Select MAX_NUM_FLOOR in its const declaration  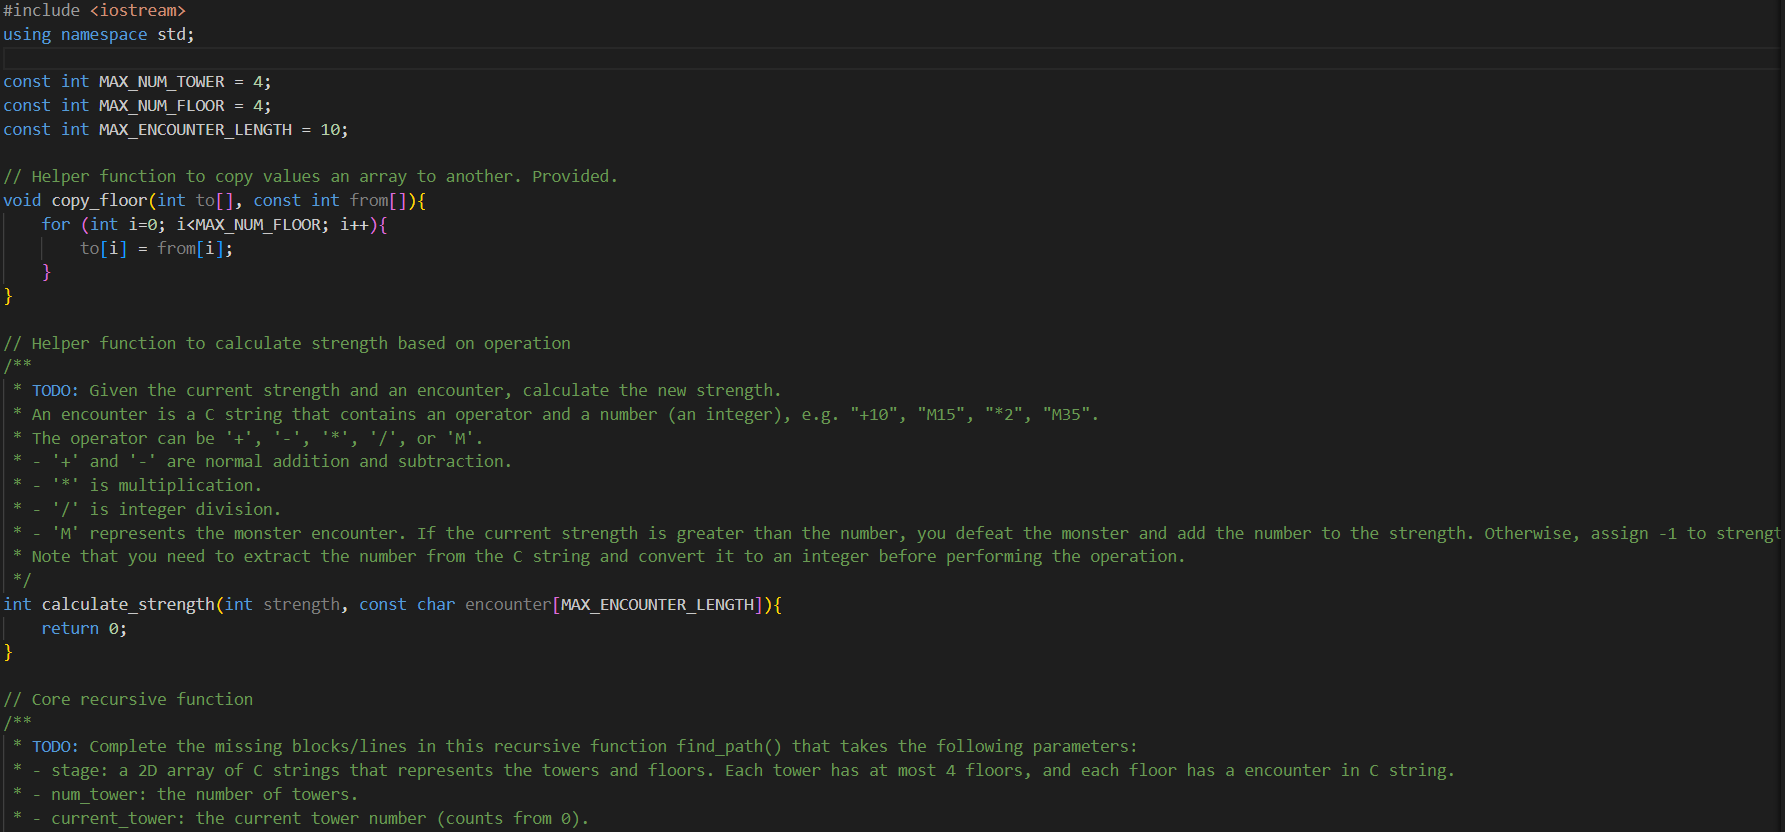[161, 106]
